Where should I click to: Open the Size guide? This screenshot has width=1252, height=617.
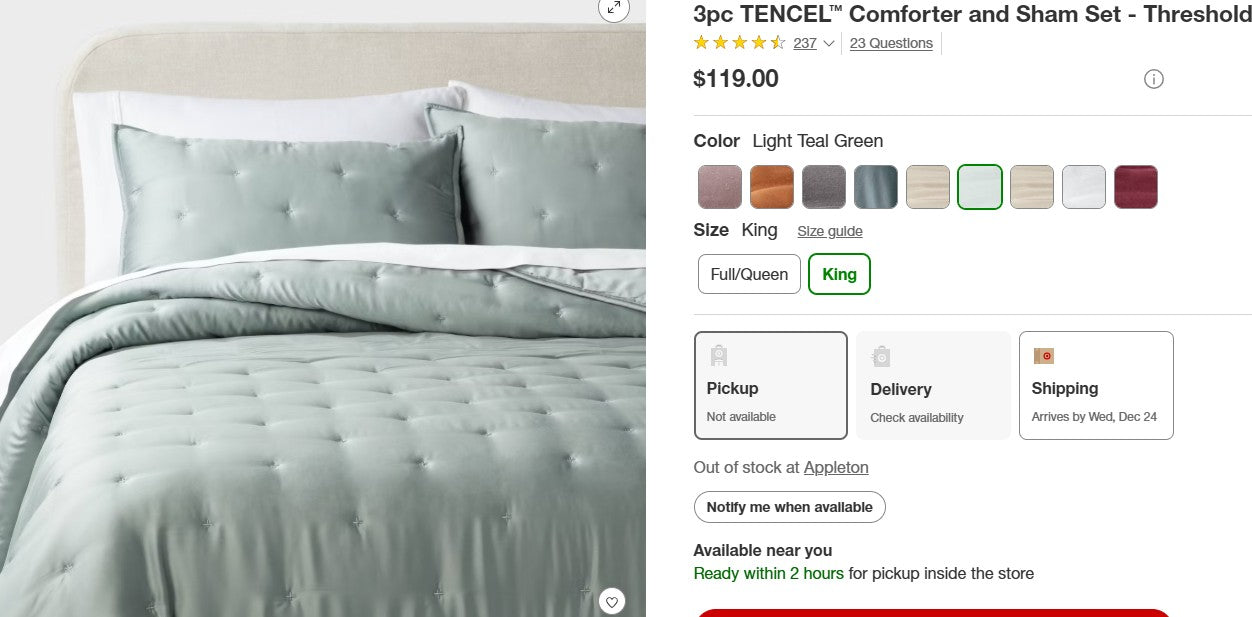829,231
